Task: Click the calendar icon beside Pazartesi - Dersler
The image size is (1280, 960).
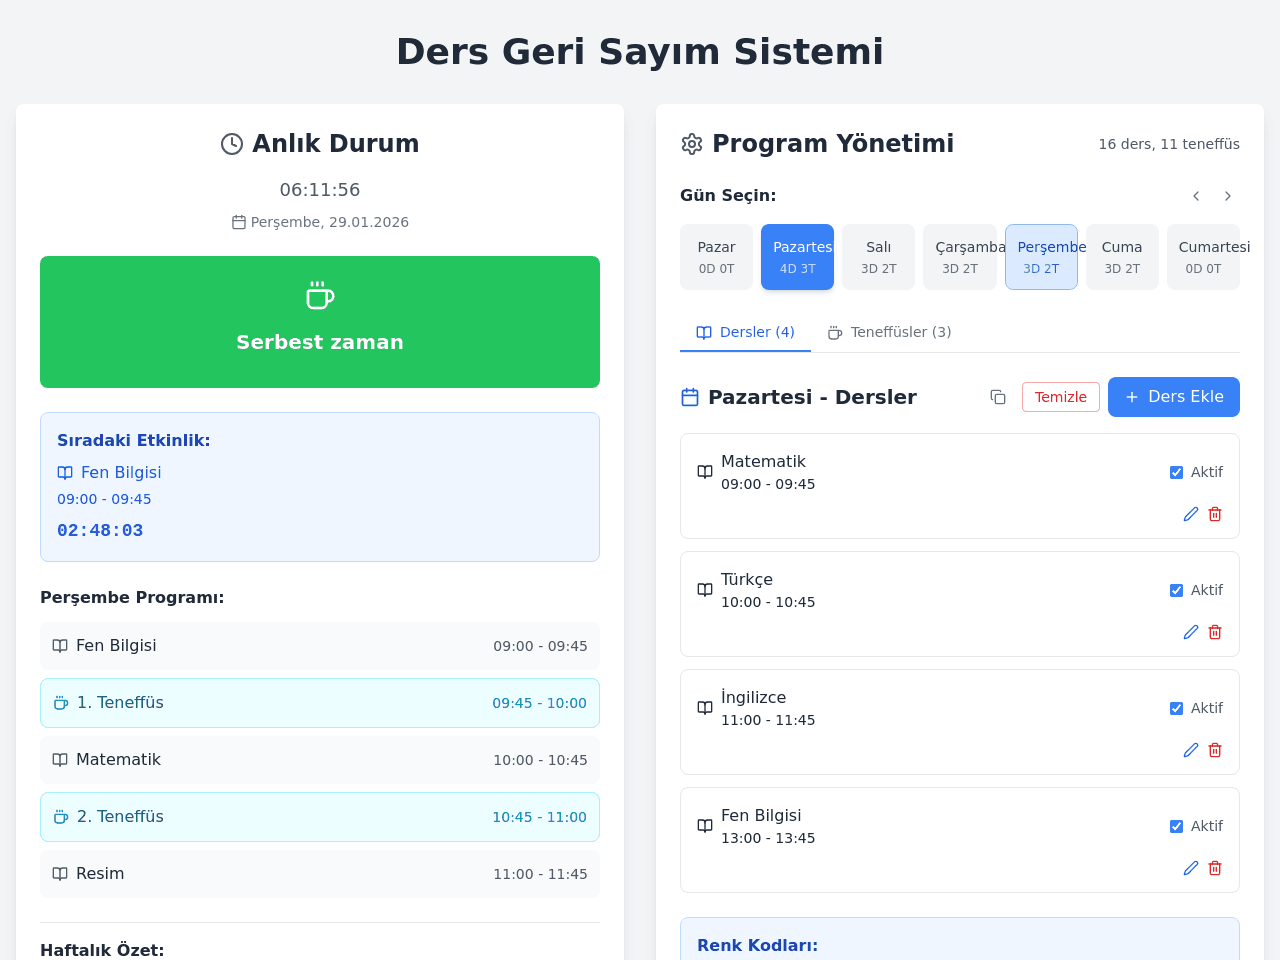Action: pyautogui.click(x=690, y=397)
